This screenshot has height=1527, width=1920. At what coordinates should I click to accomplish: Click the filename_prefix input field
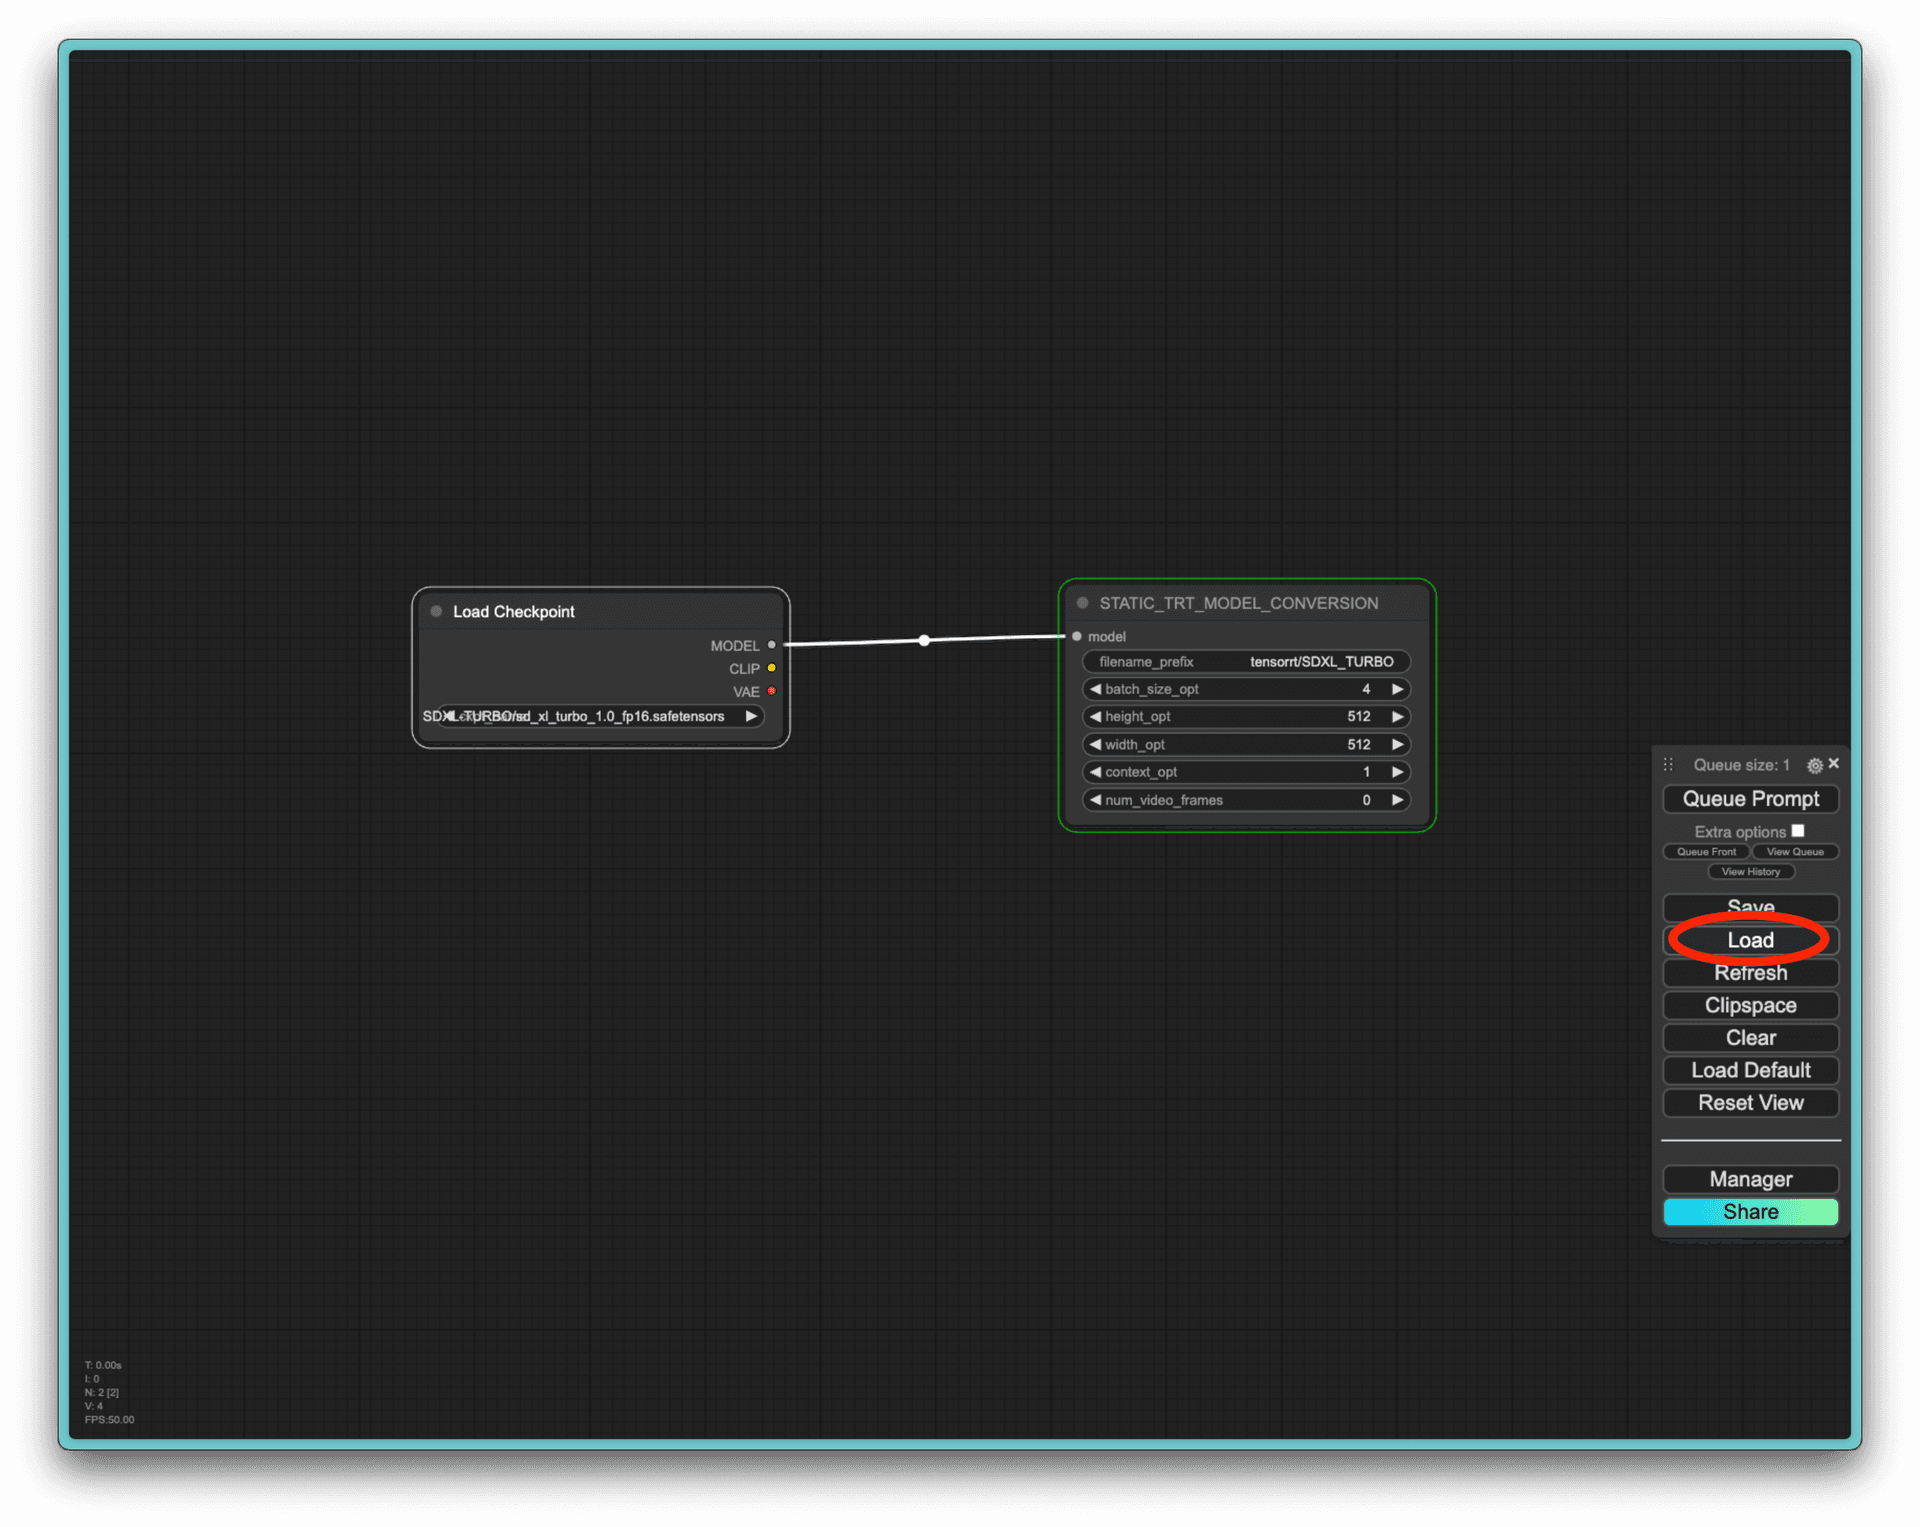(1245, 662)
